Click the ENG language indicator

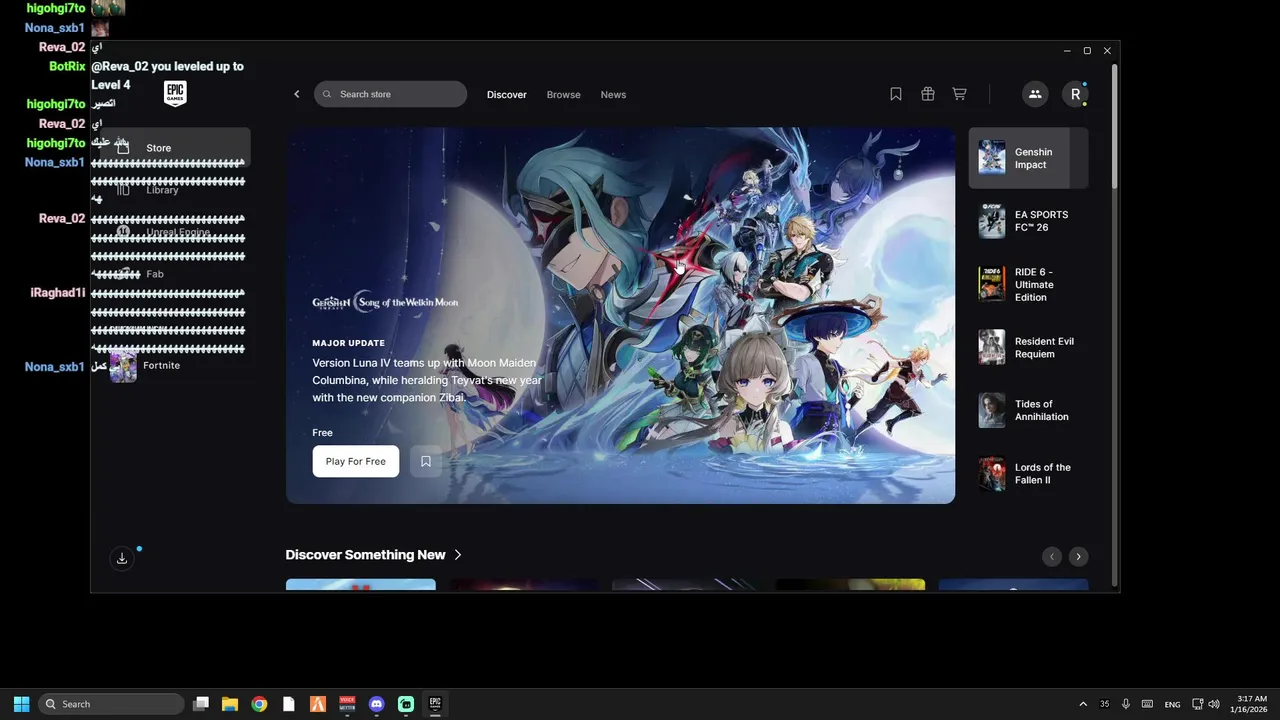[x=1172, y=705]
